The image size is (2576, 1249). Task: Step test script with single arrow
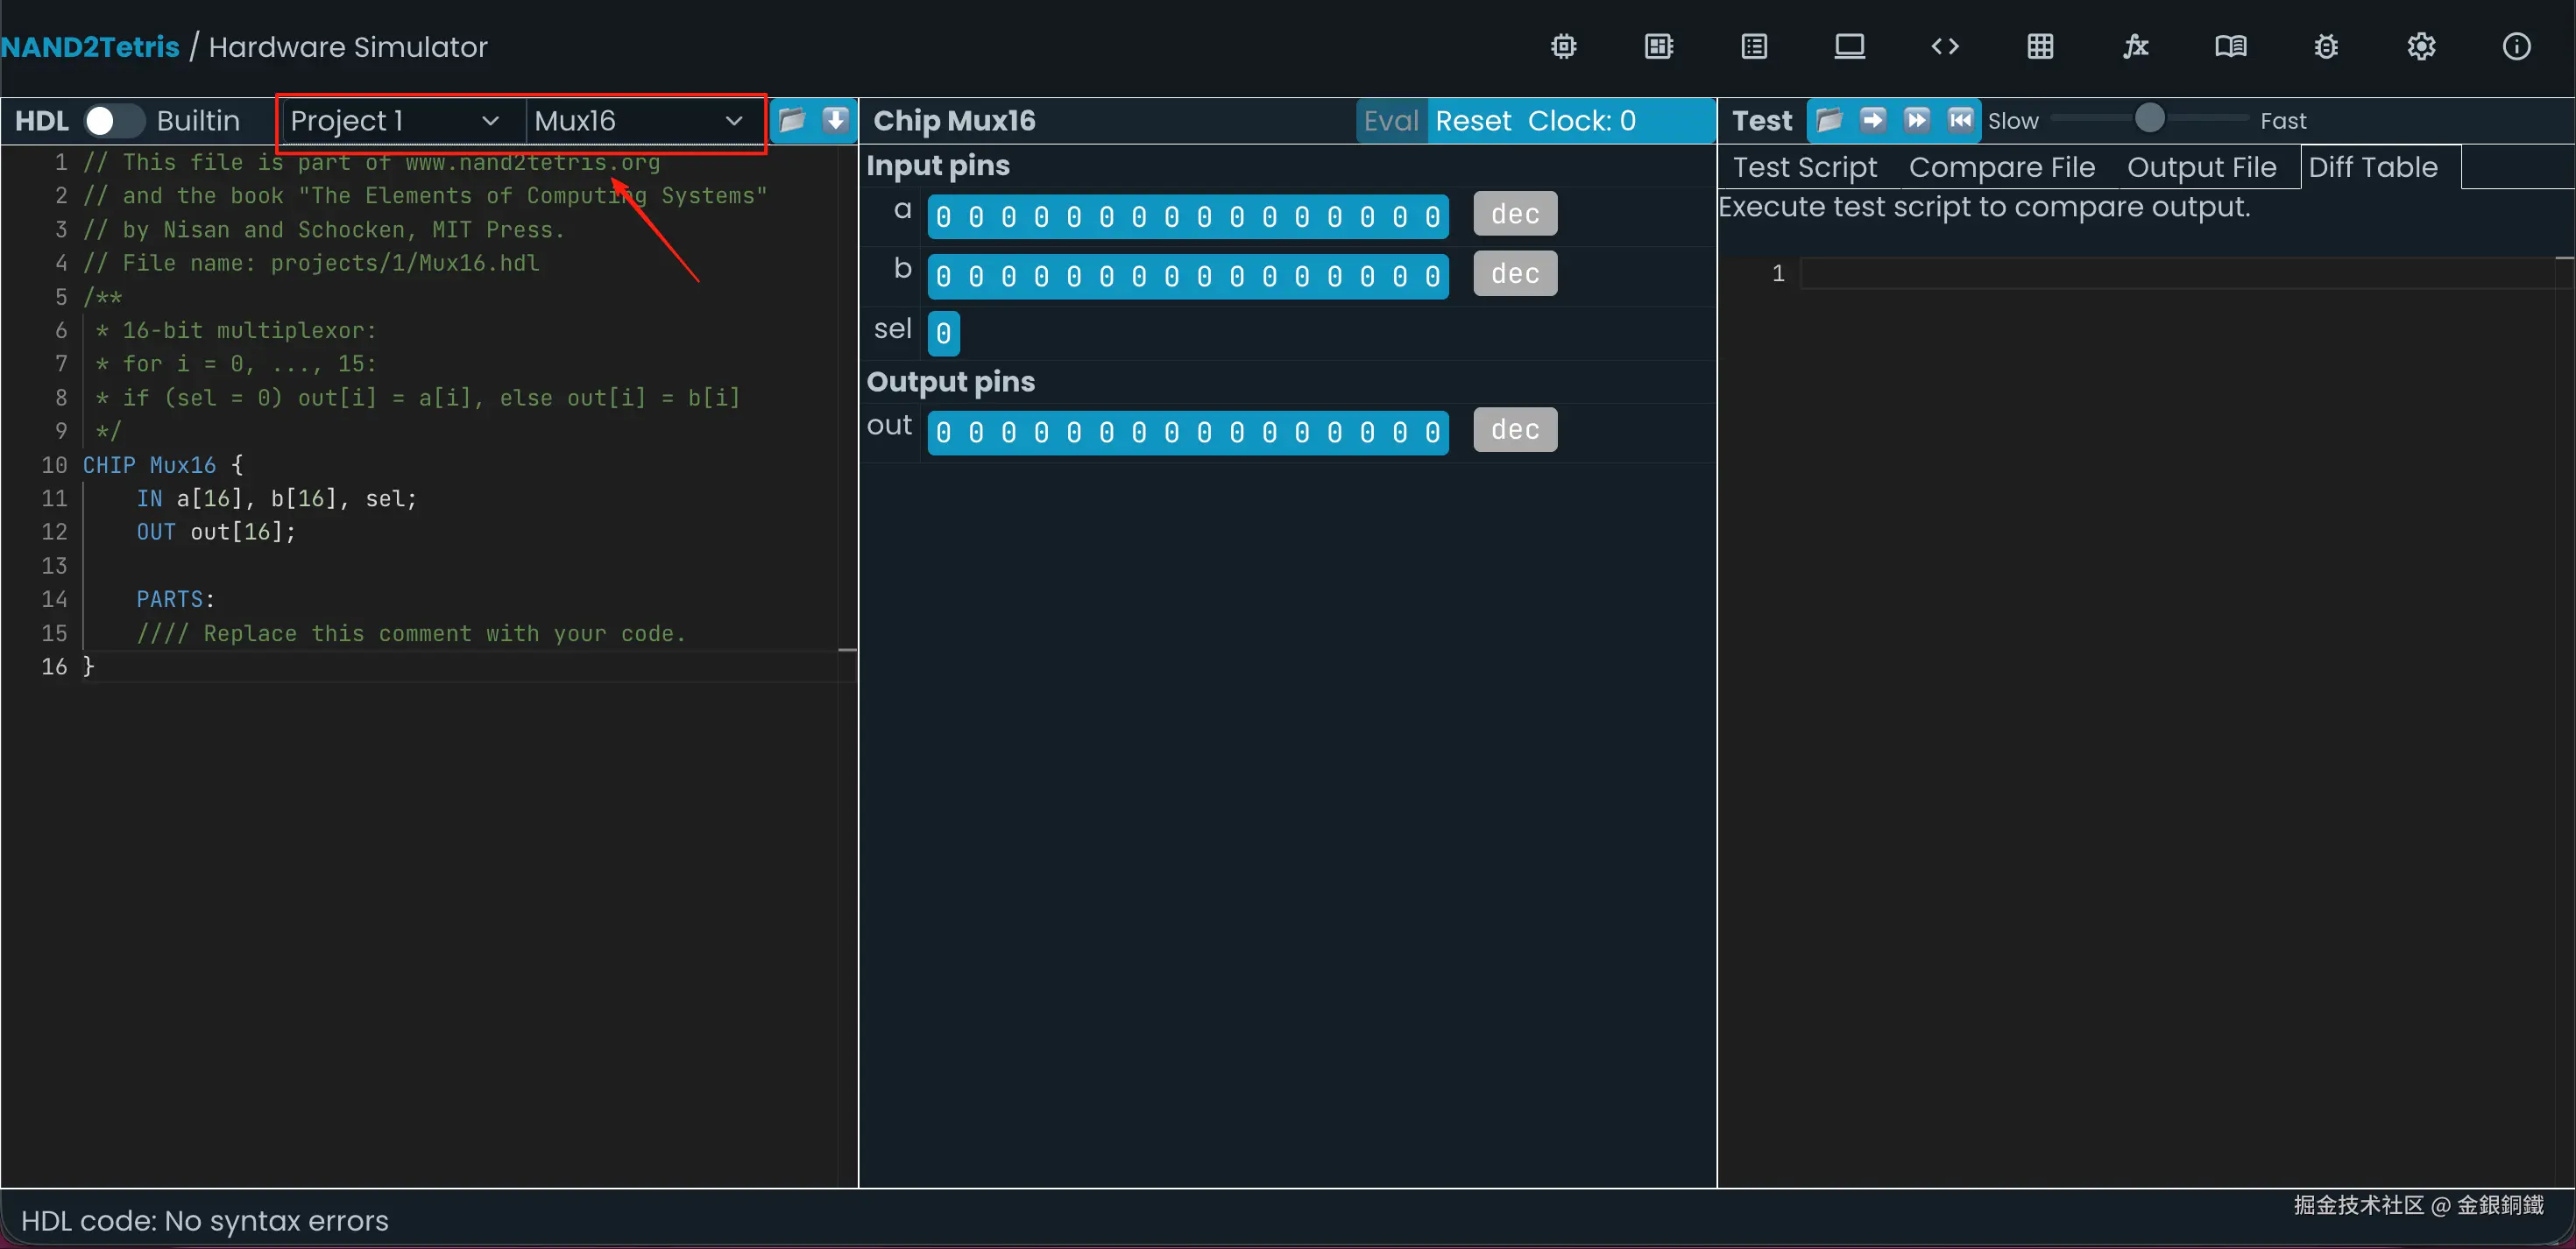(1872, 121)
